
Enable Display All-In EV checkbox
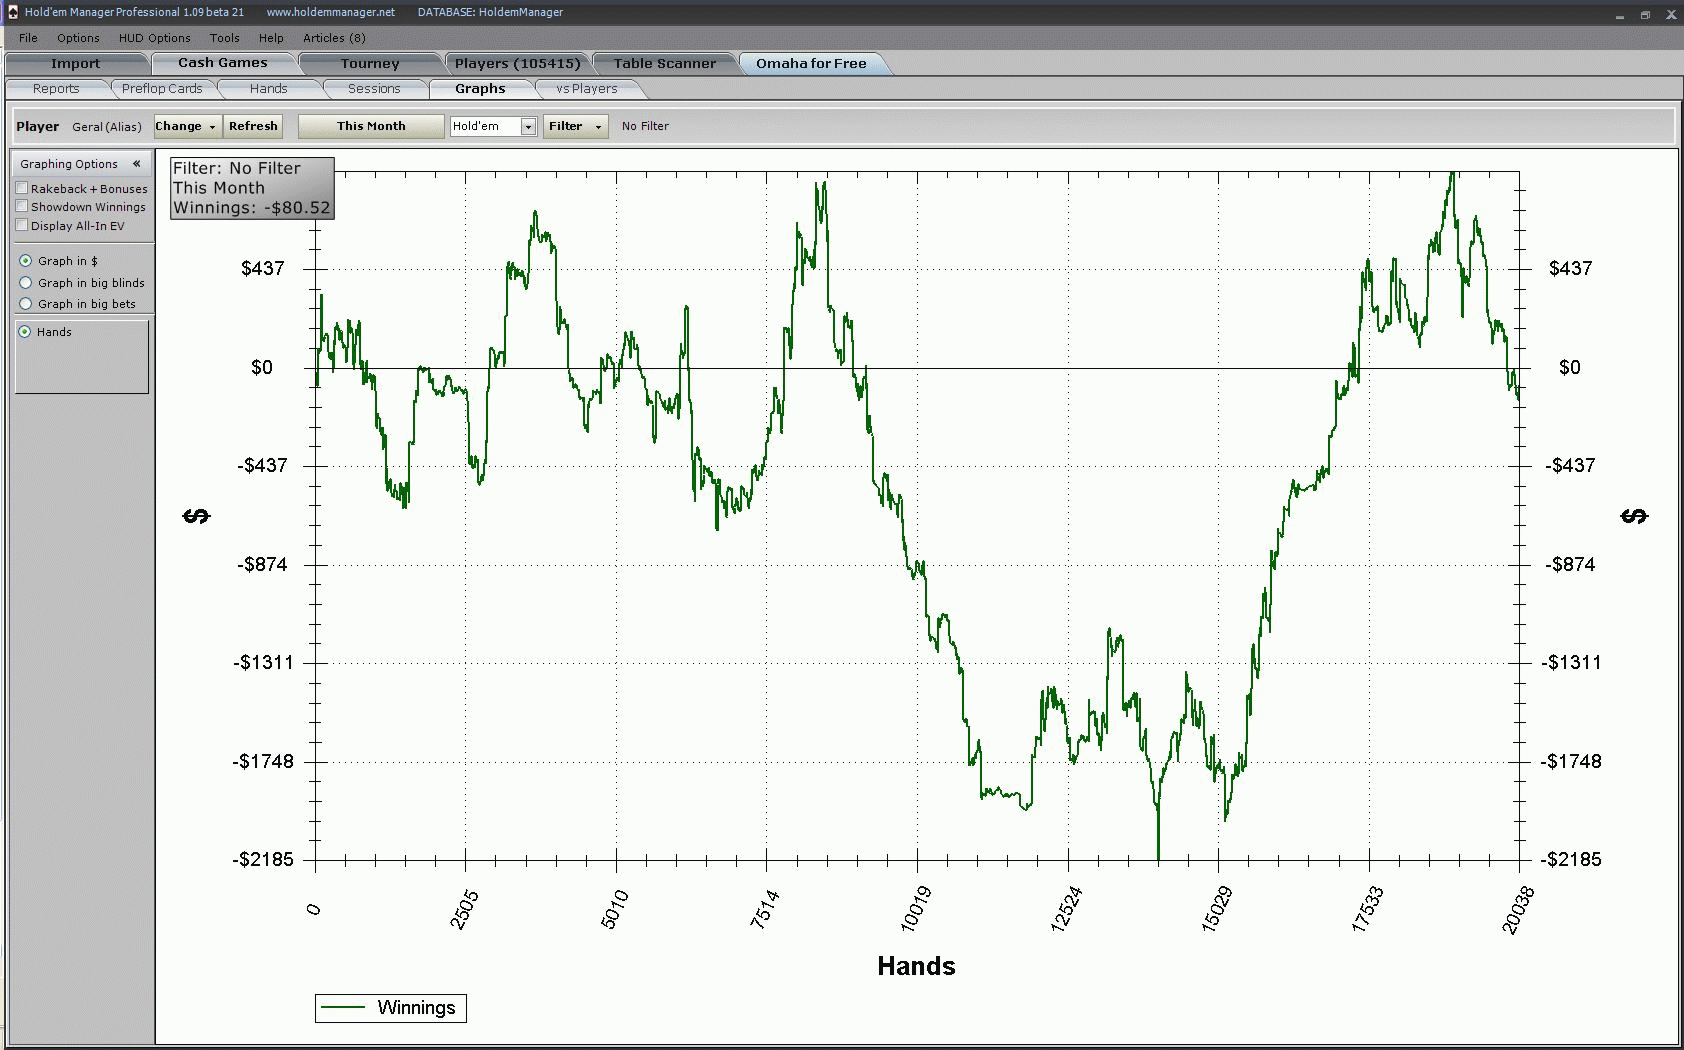(22, 225)
